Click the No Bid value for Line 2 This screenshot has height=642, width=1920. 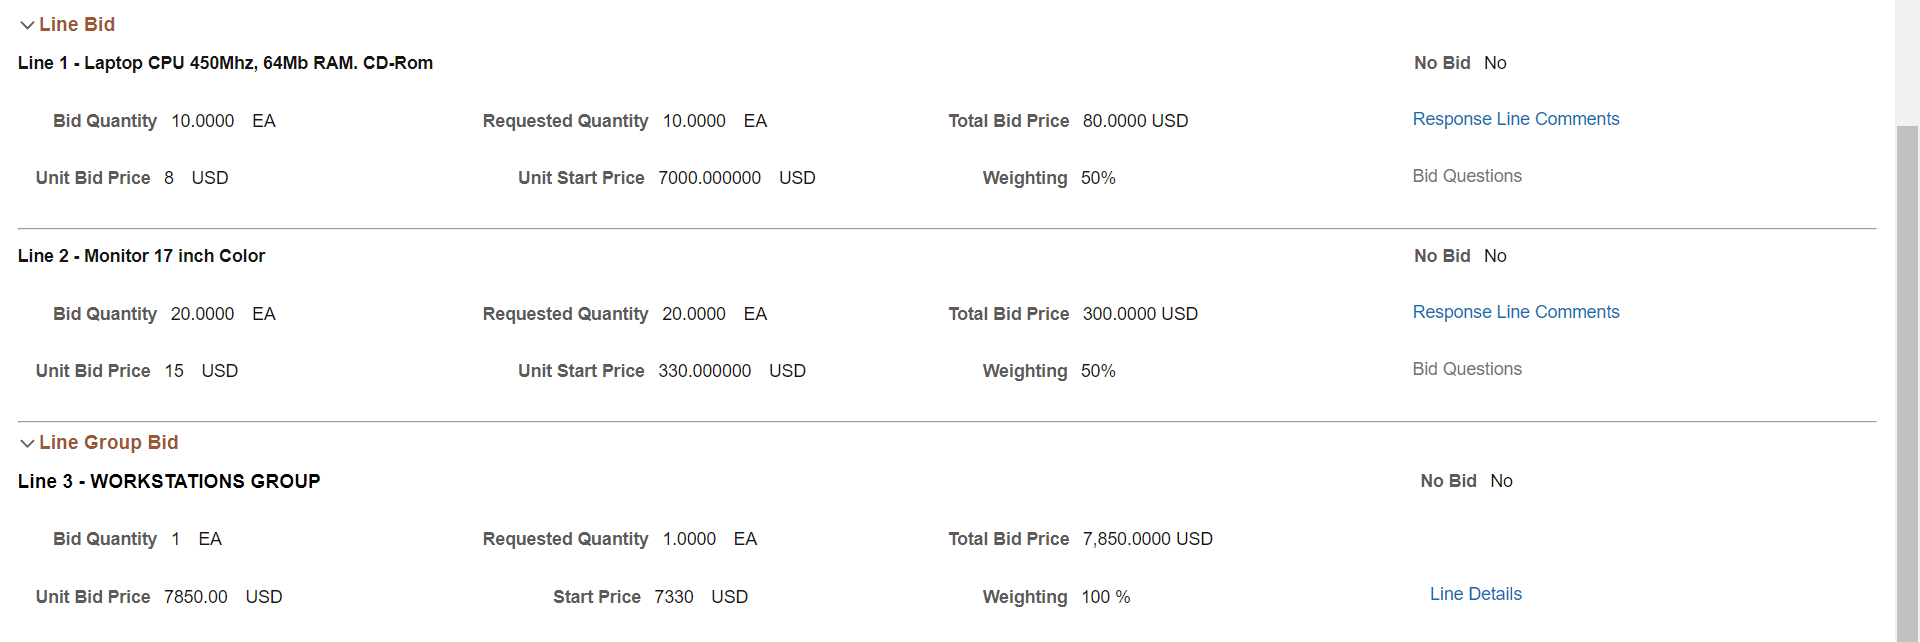point(1495,255)
